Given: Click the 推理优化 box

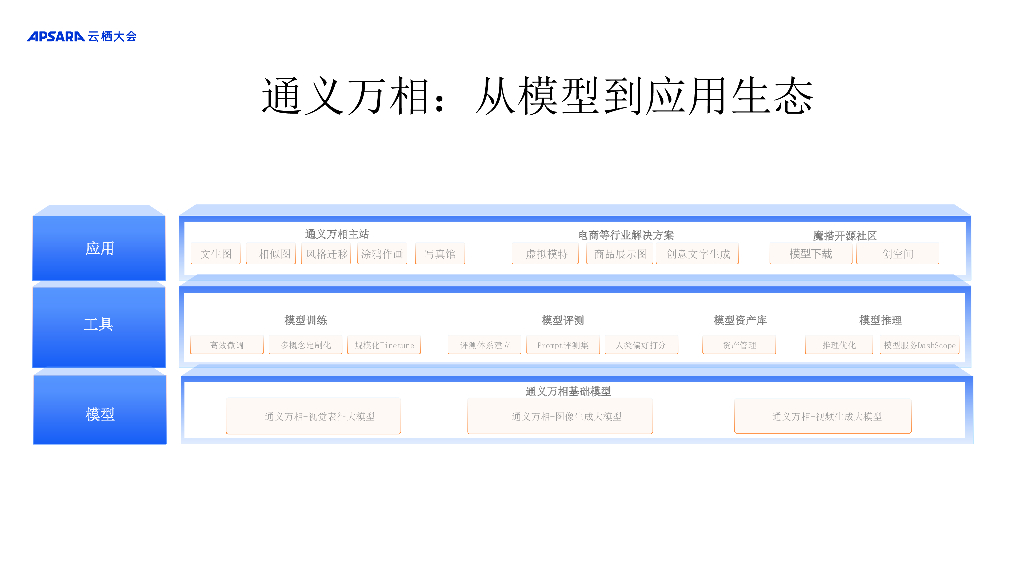Looking at the screenshot, I should tap(839, 345).
